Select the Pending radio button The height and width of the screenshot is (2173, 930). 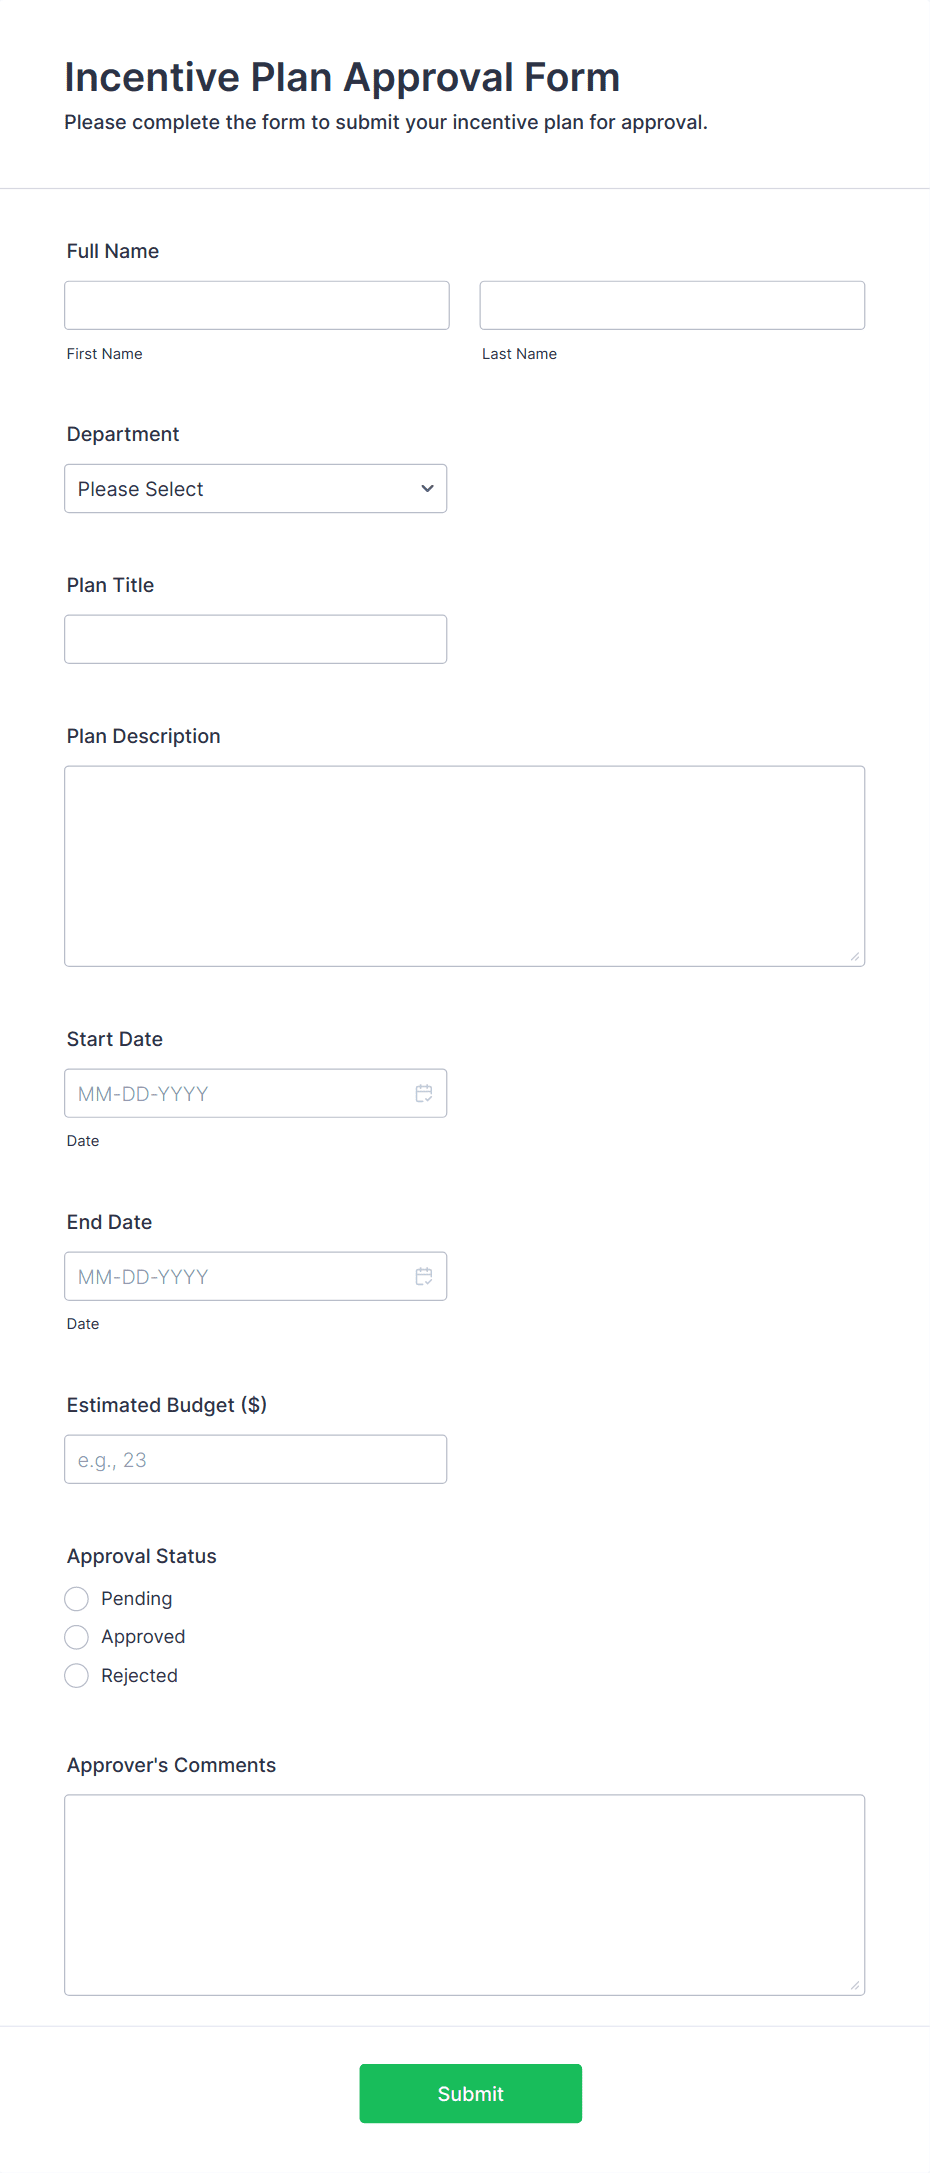click(x=77, y=1599)
